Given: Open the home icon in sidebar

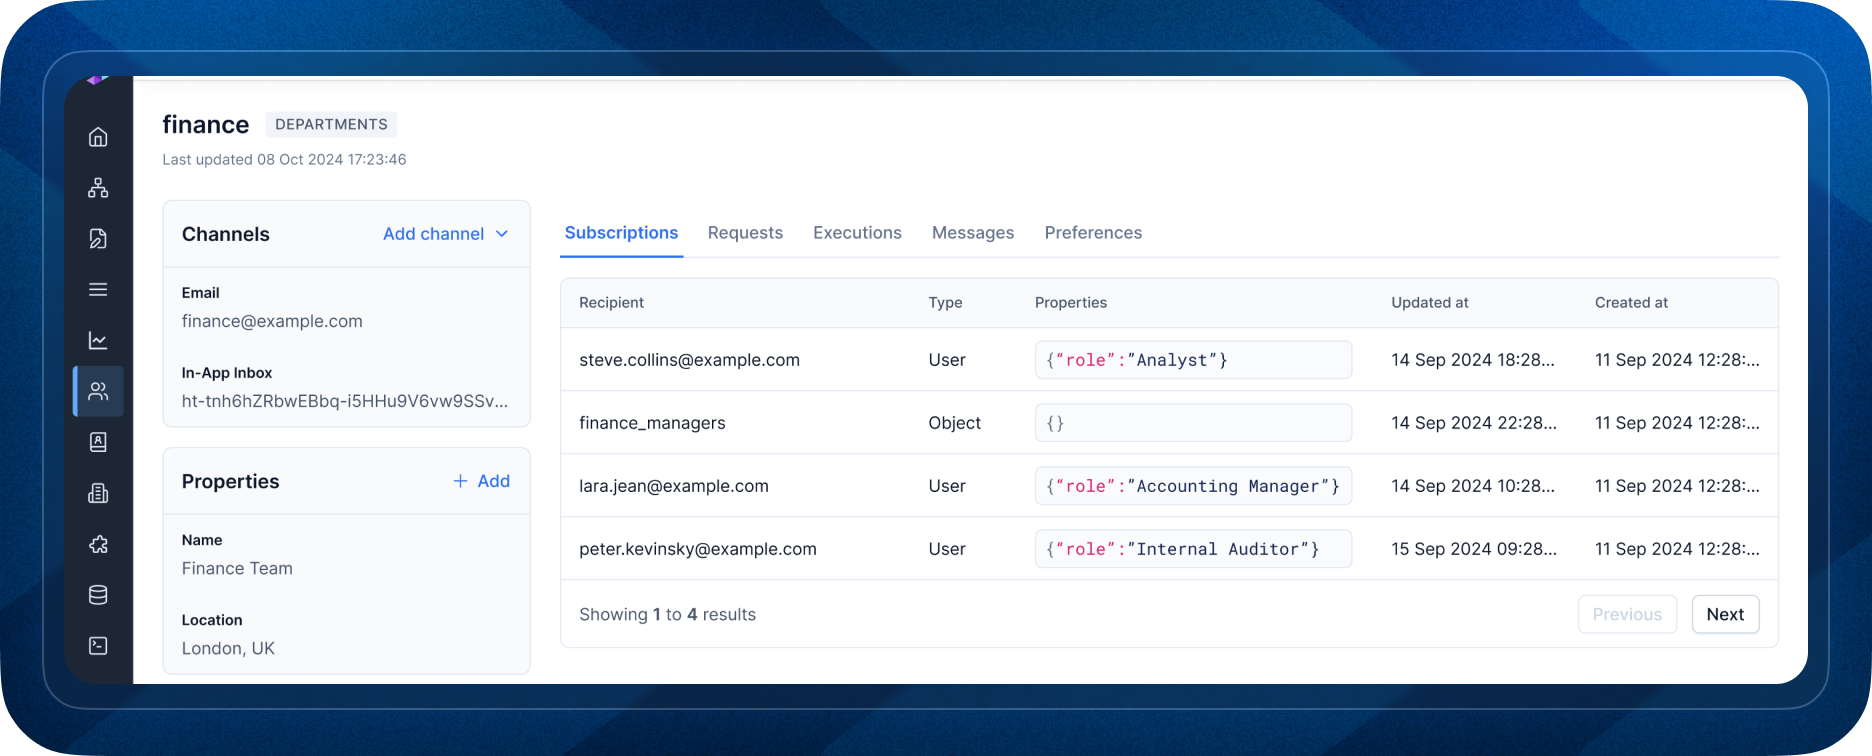Looking at the screenshot, I should pyautogui.click(x=98, y=137).
